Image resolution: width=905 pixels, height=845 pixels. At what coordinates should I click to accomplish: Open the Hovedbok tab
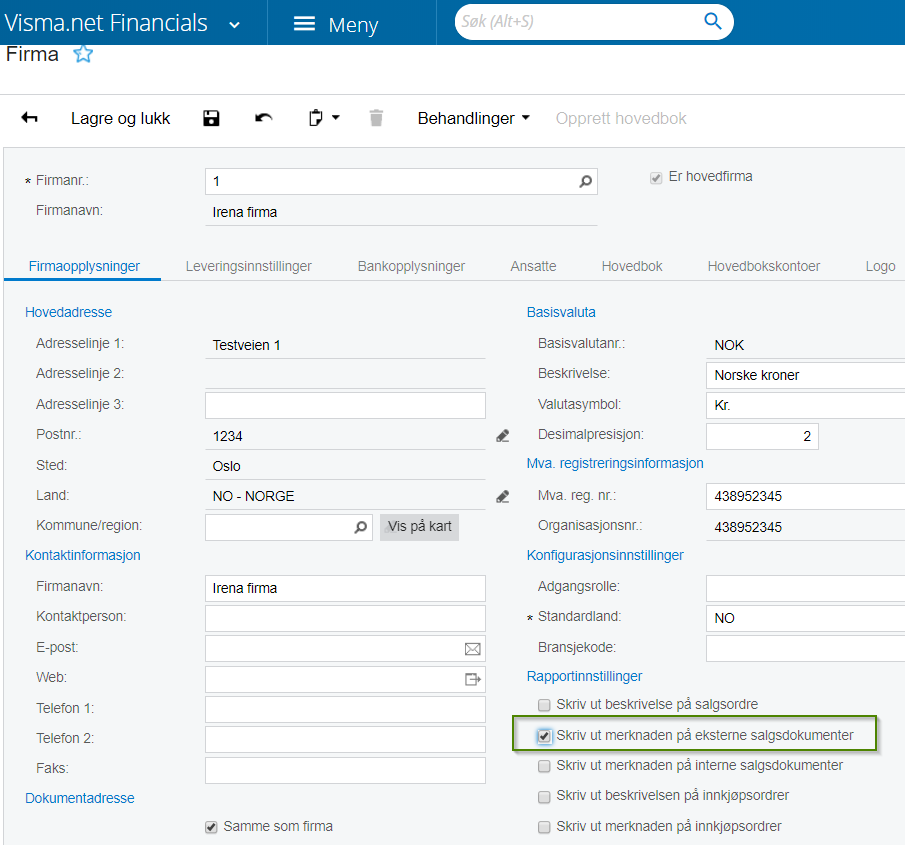(632, 266)
